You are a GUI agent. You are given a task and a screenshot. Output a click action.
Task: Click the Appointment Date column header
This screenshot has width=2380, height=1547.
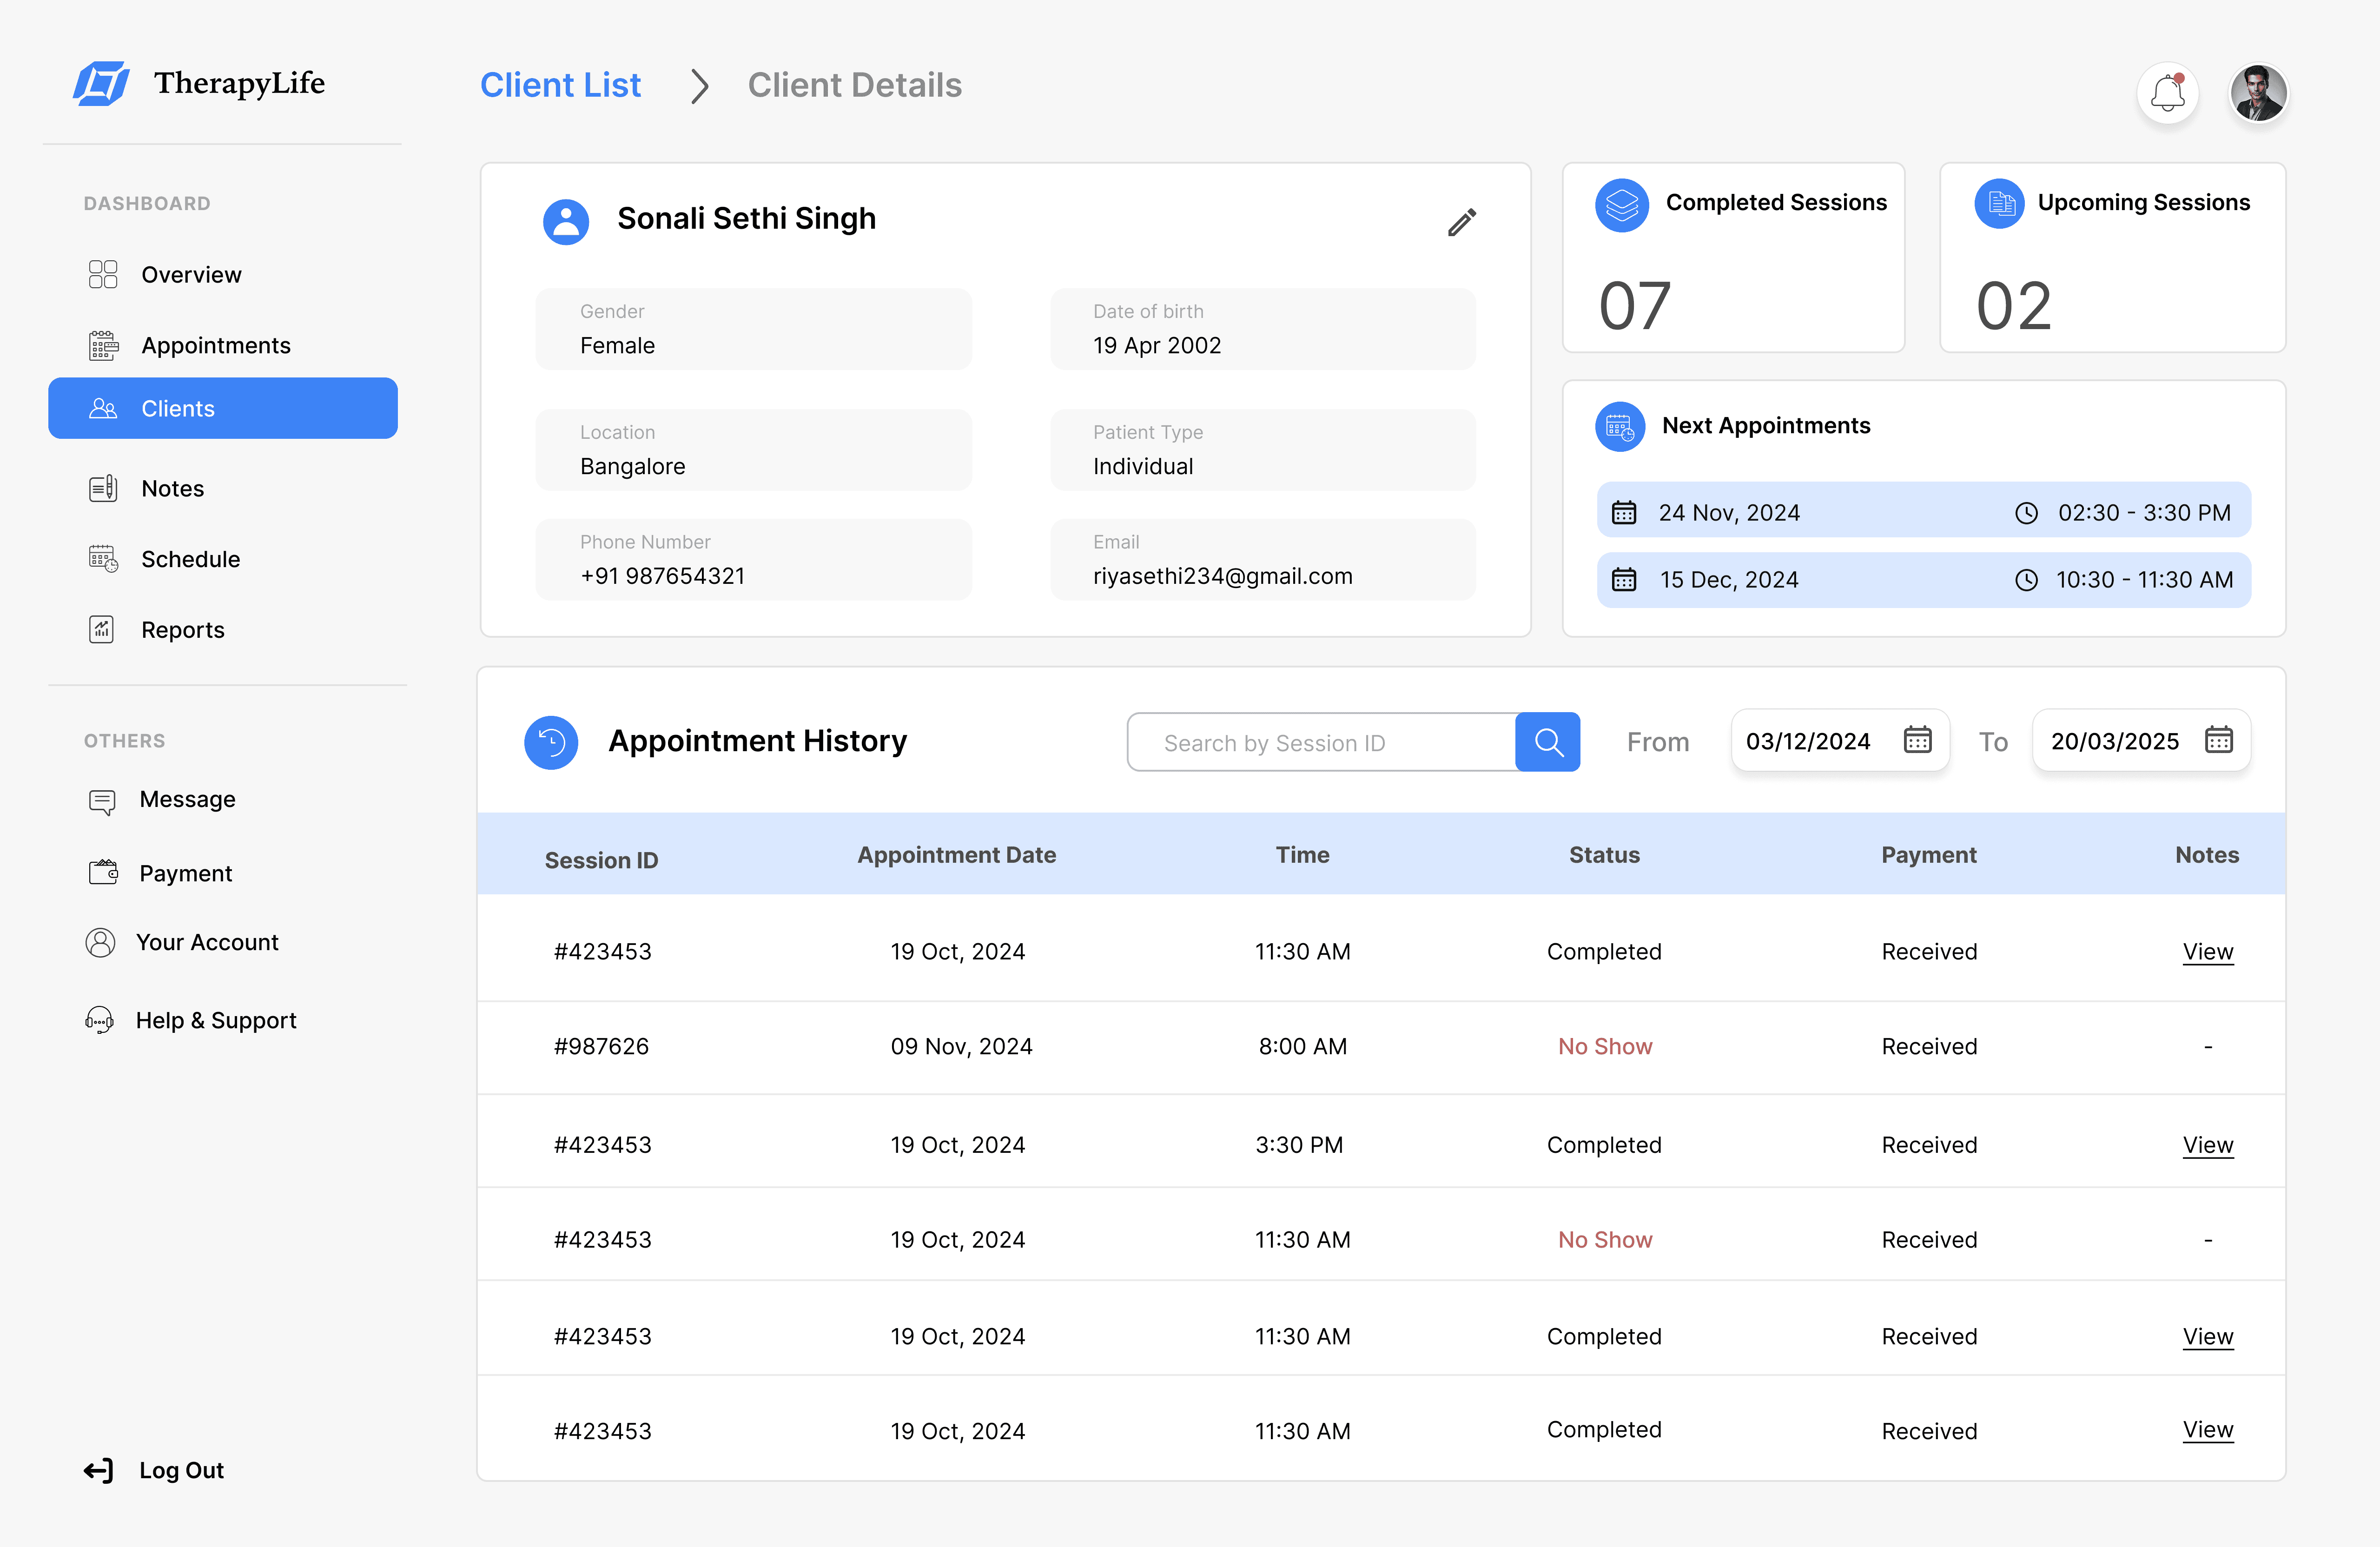[956, 855]
